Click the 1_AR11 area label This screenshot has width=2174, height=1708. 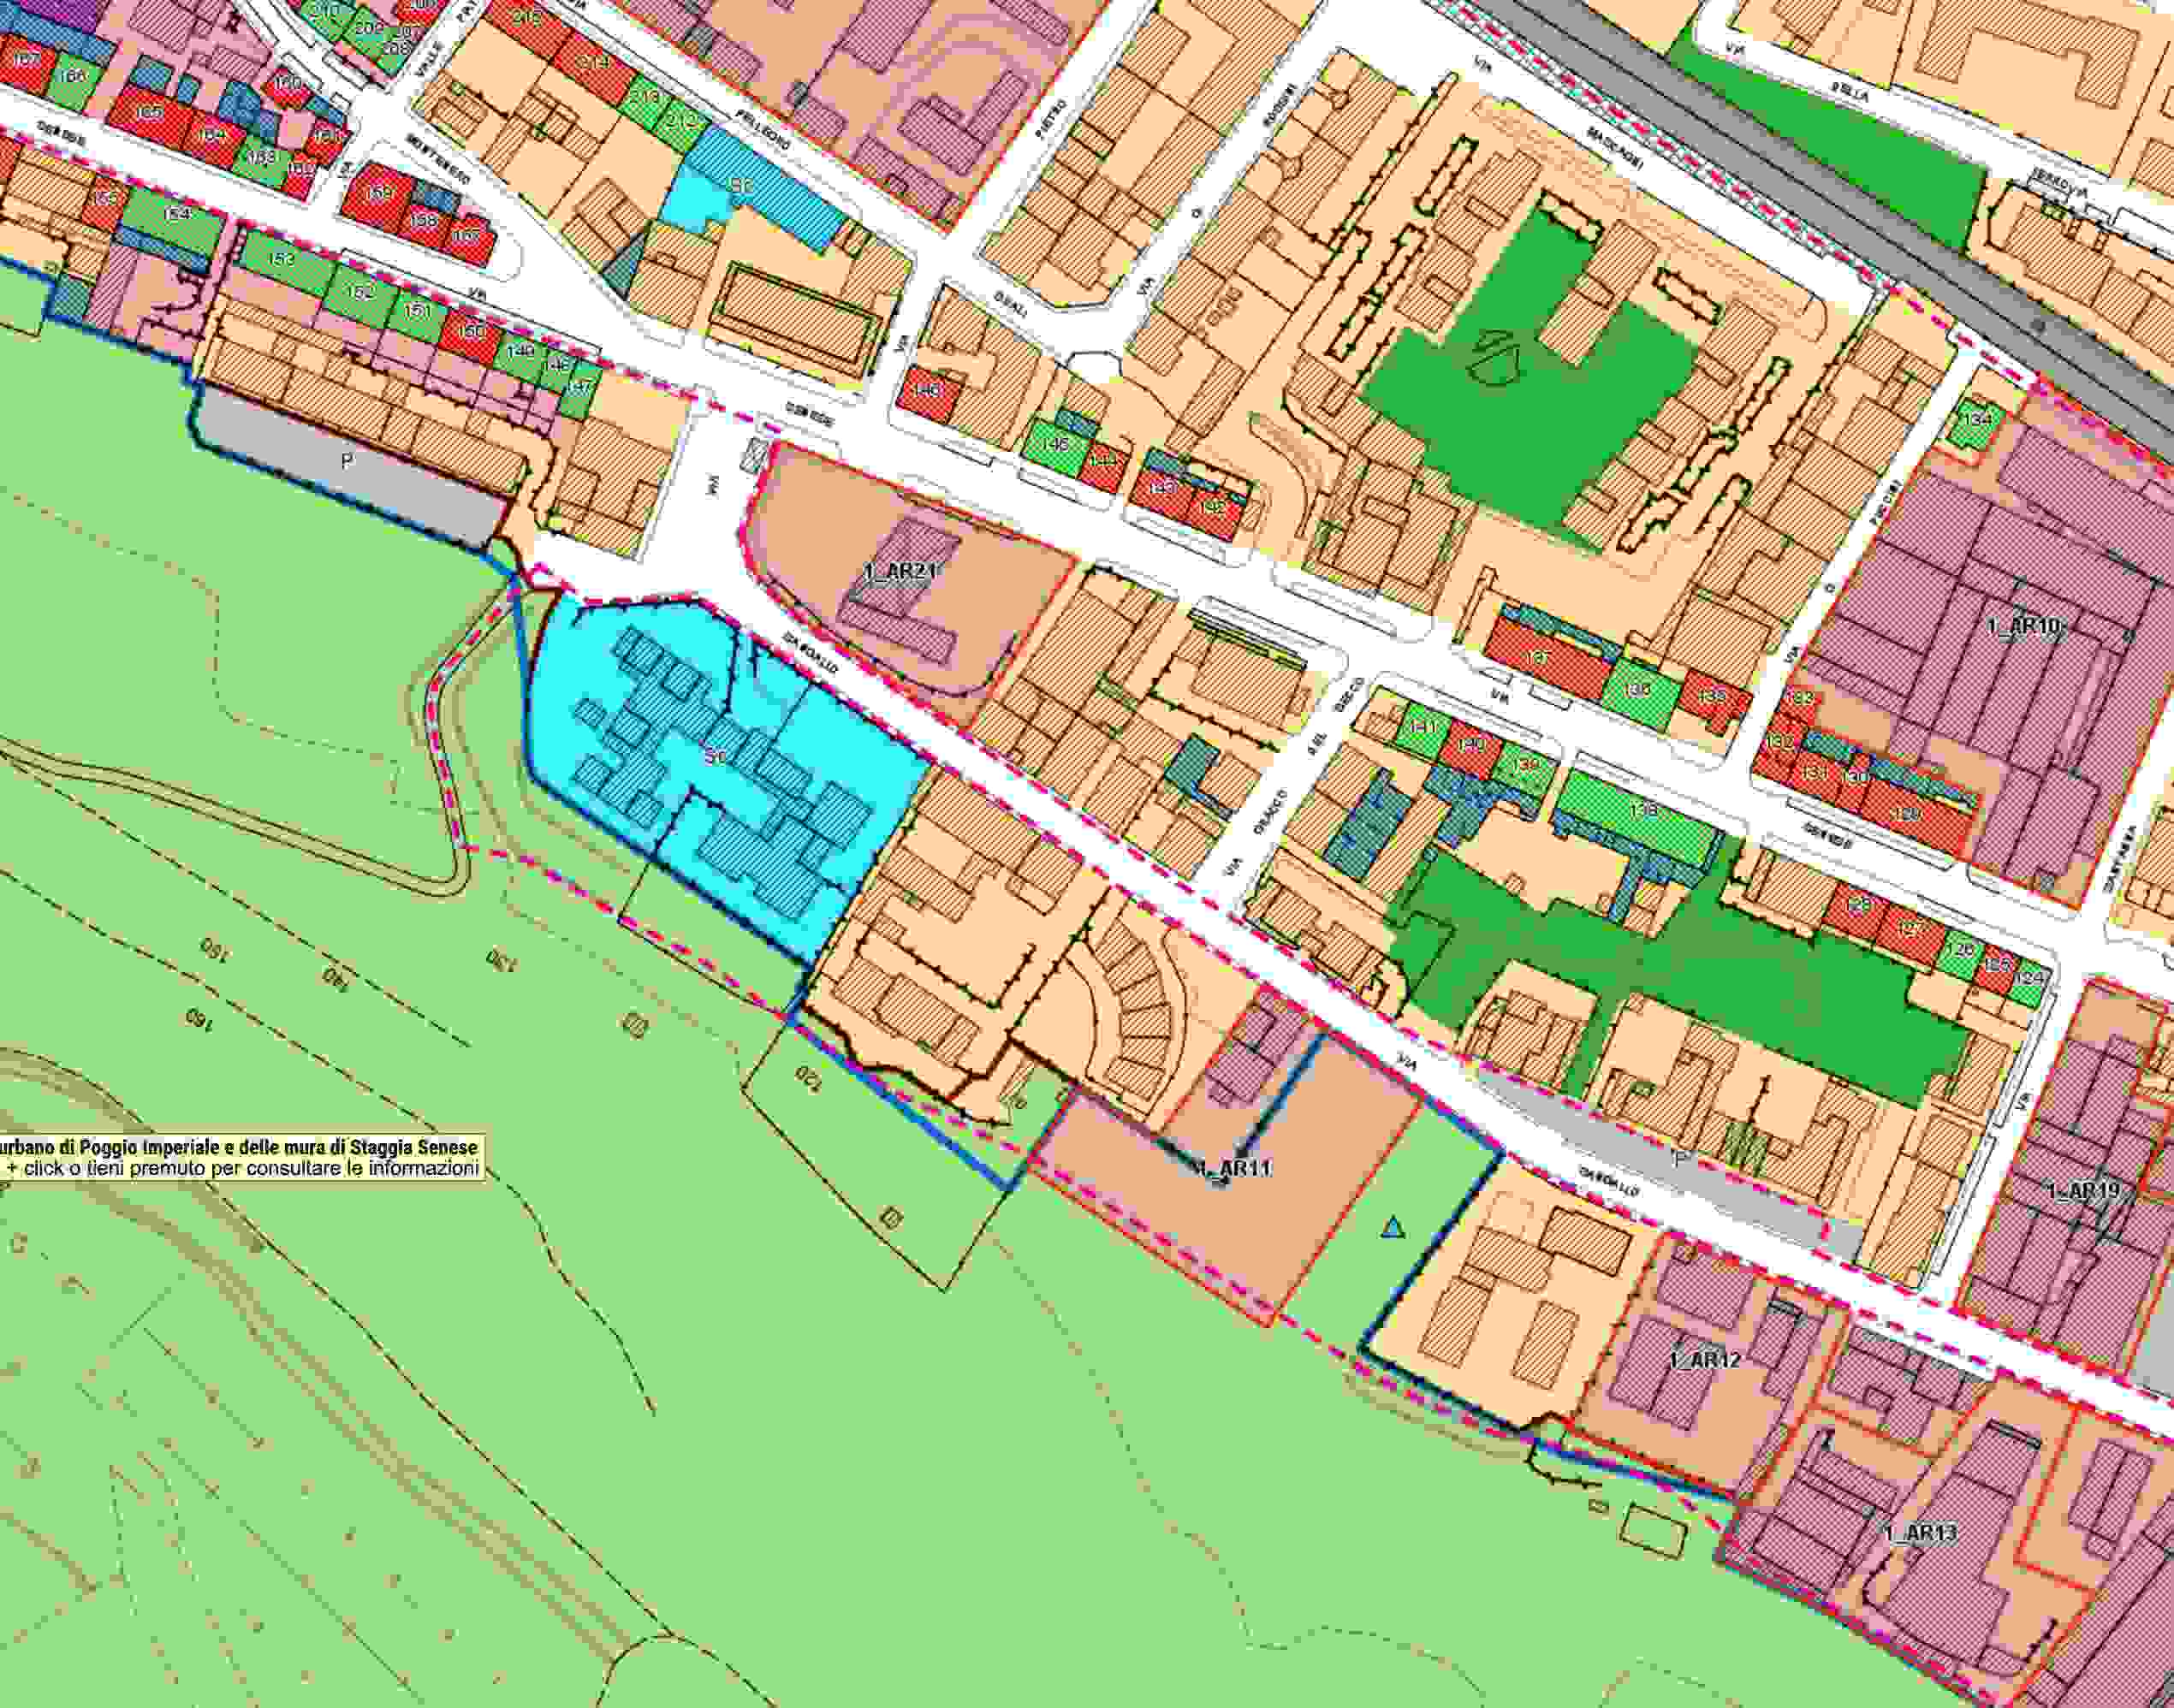click(1232, 1167)
